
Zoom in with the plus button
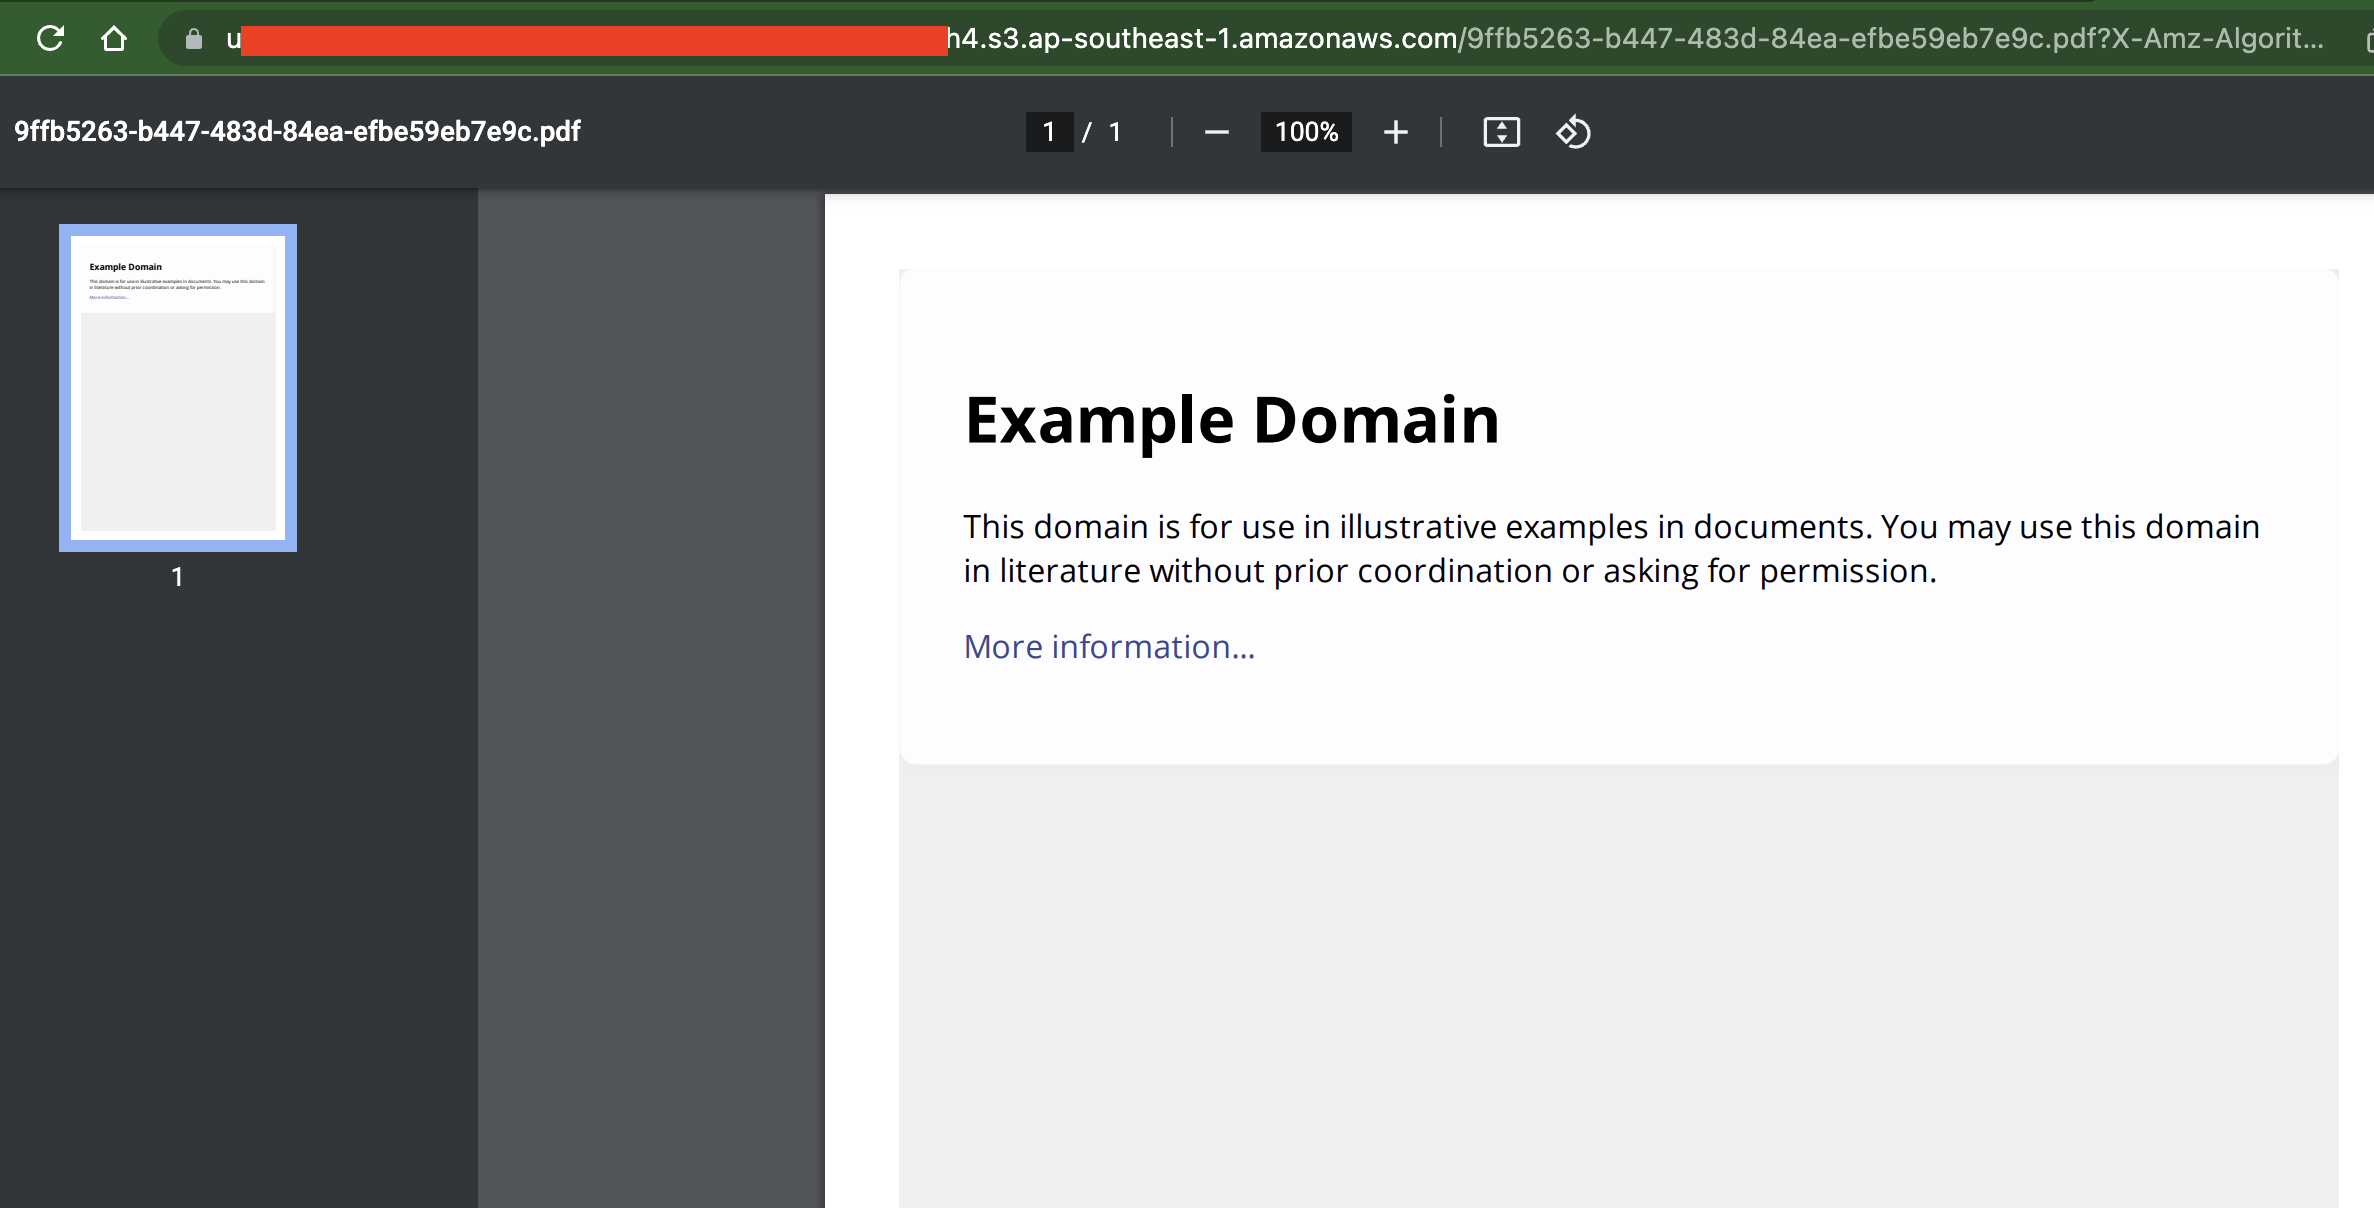click(x=1396, y=132)
